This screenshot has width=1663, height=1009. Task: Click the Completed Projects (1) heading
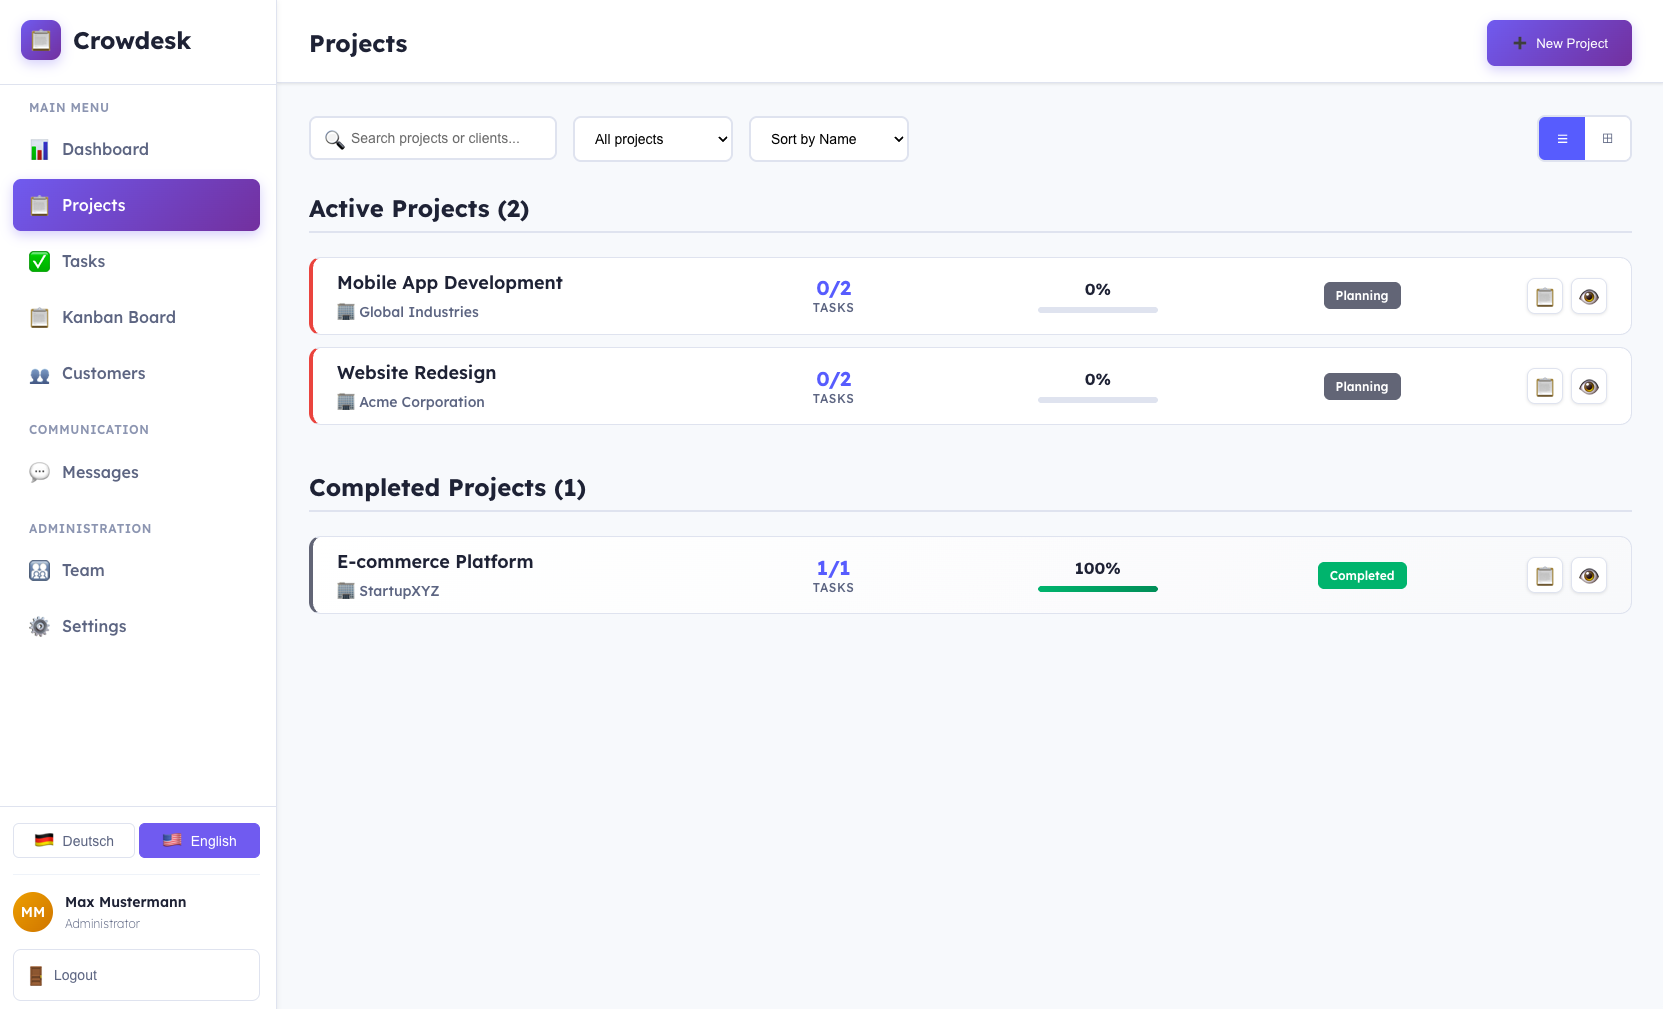[447, 488]
